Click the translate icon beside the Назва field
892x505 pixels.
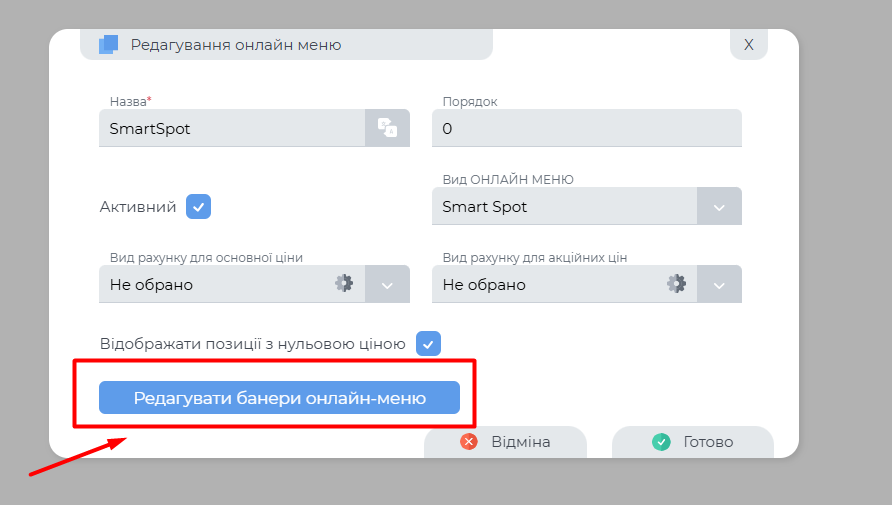click(387, 128)
